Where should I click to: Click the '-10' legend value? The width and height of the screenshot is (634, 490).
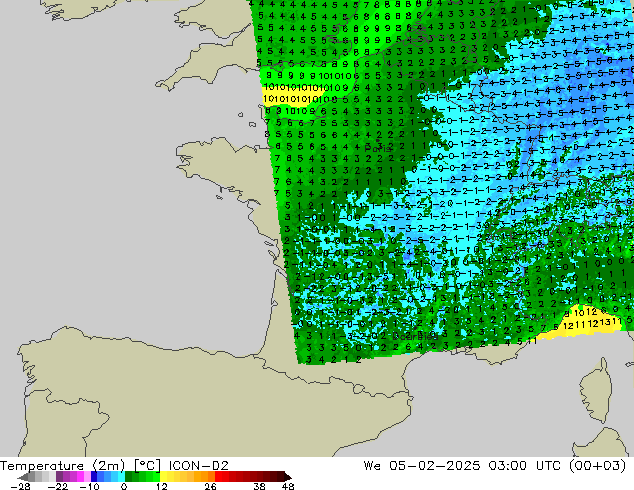pos(89,486)
